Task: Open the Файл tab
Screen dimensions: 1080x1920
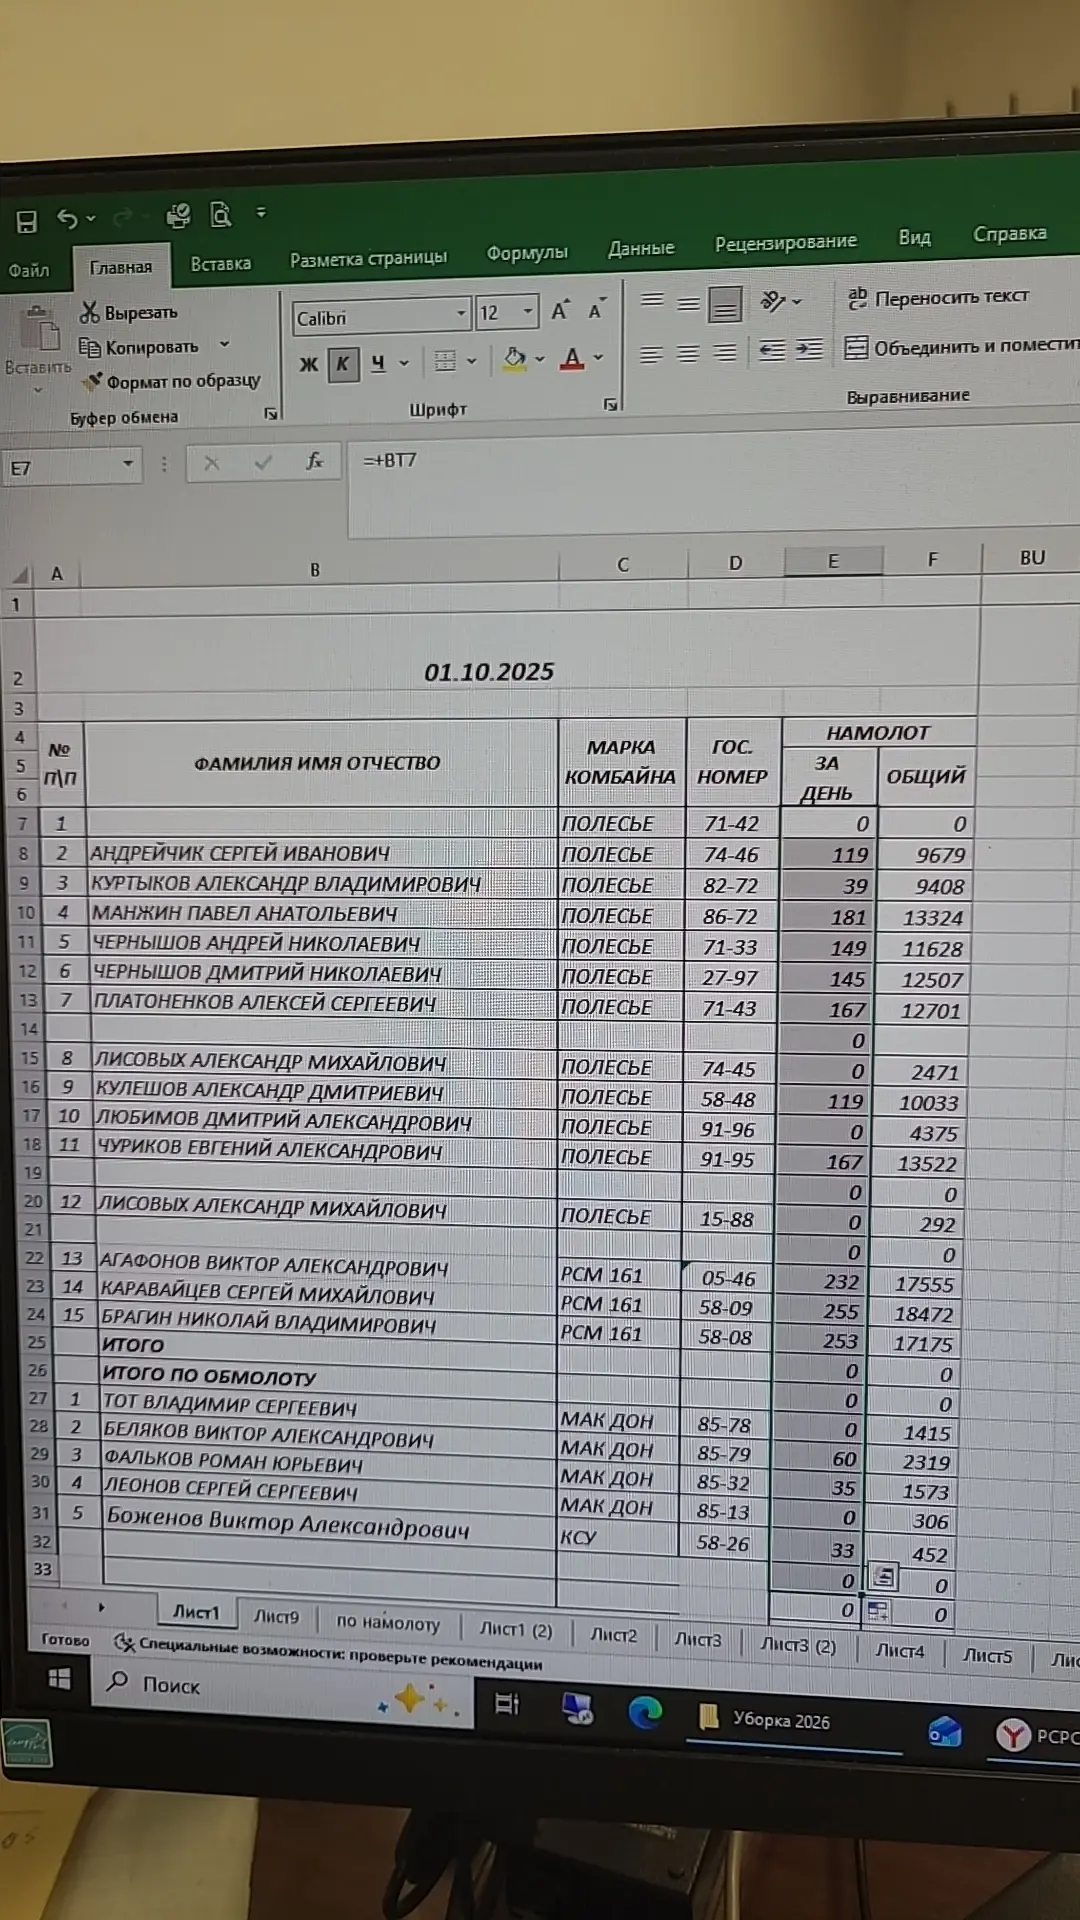Action: pyautogui.click(x=29, y=270)
